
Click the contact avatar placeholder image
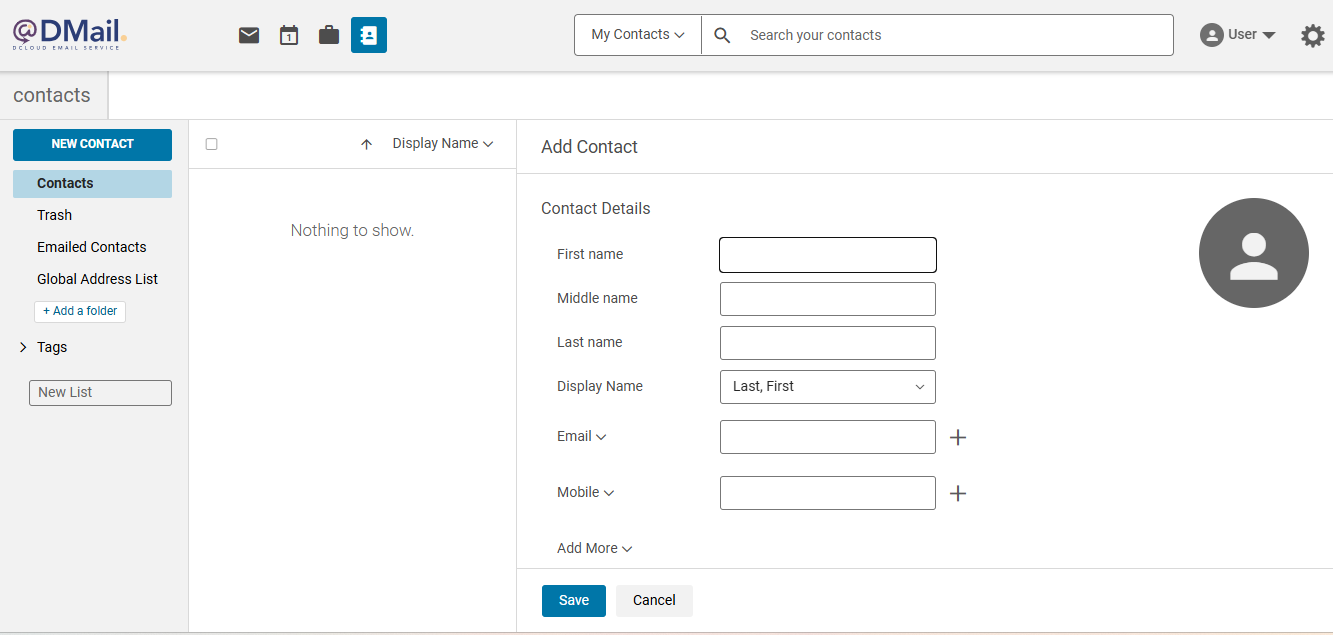[x=1253, y=253]
